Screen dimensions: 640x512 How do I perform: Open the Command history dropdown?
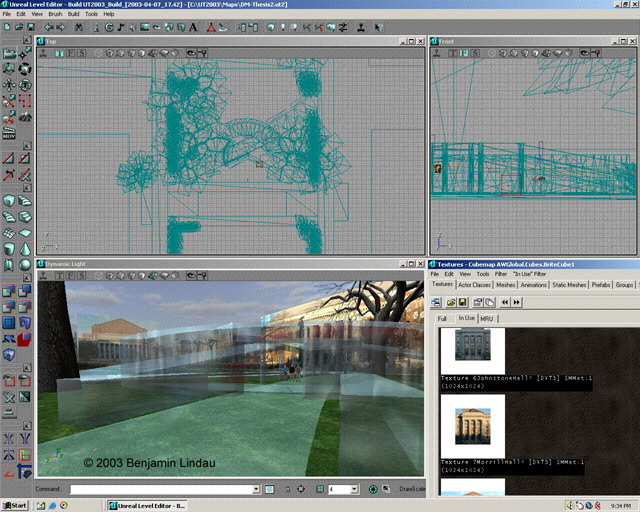(255, 489)
